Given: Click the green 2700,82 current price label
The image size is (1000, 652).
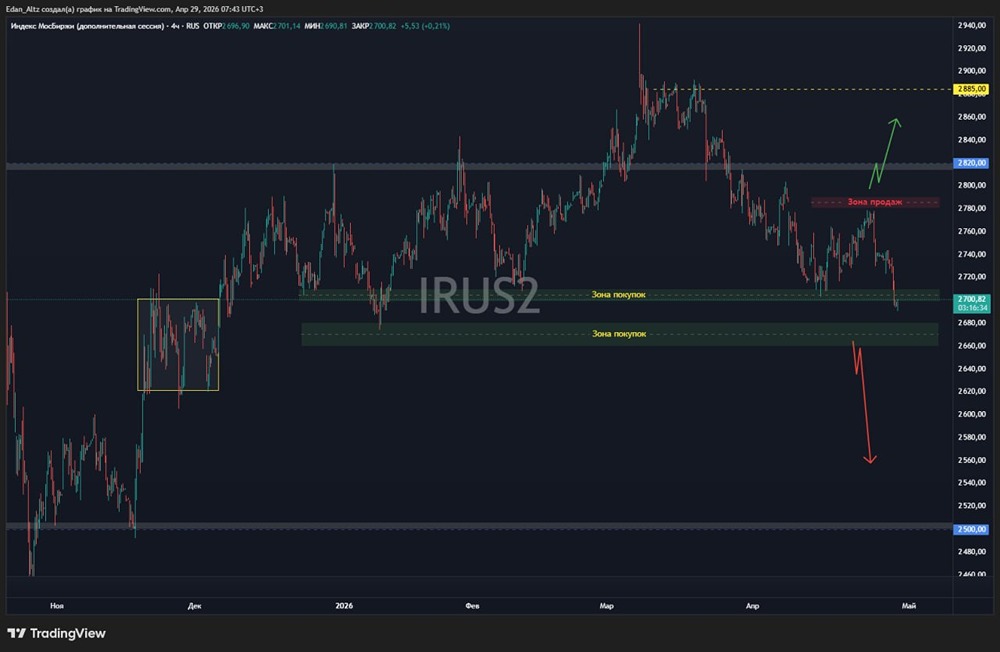Looking at the screenshot, I should [971, 299].
